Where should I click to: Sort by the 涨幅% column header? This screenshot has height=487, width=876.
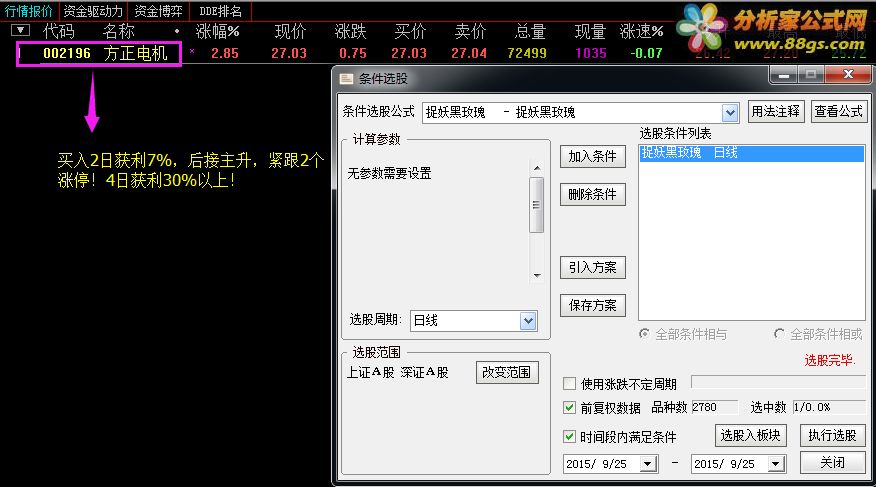click(x=217, y=31)
